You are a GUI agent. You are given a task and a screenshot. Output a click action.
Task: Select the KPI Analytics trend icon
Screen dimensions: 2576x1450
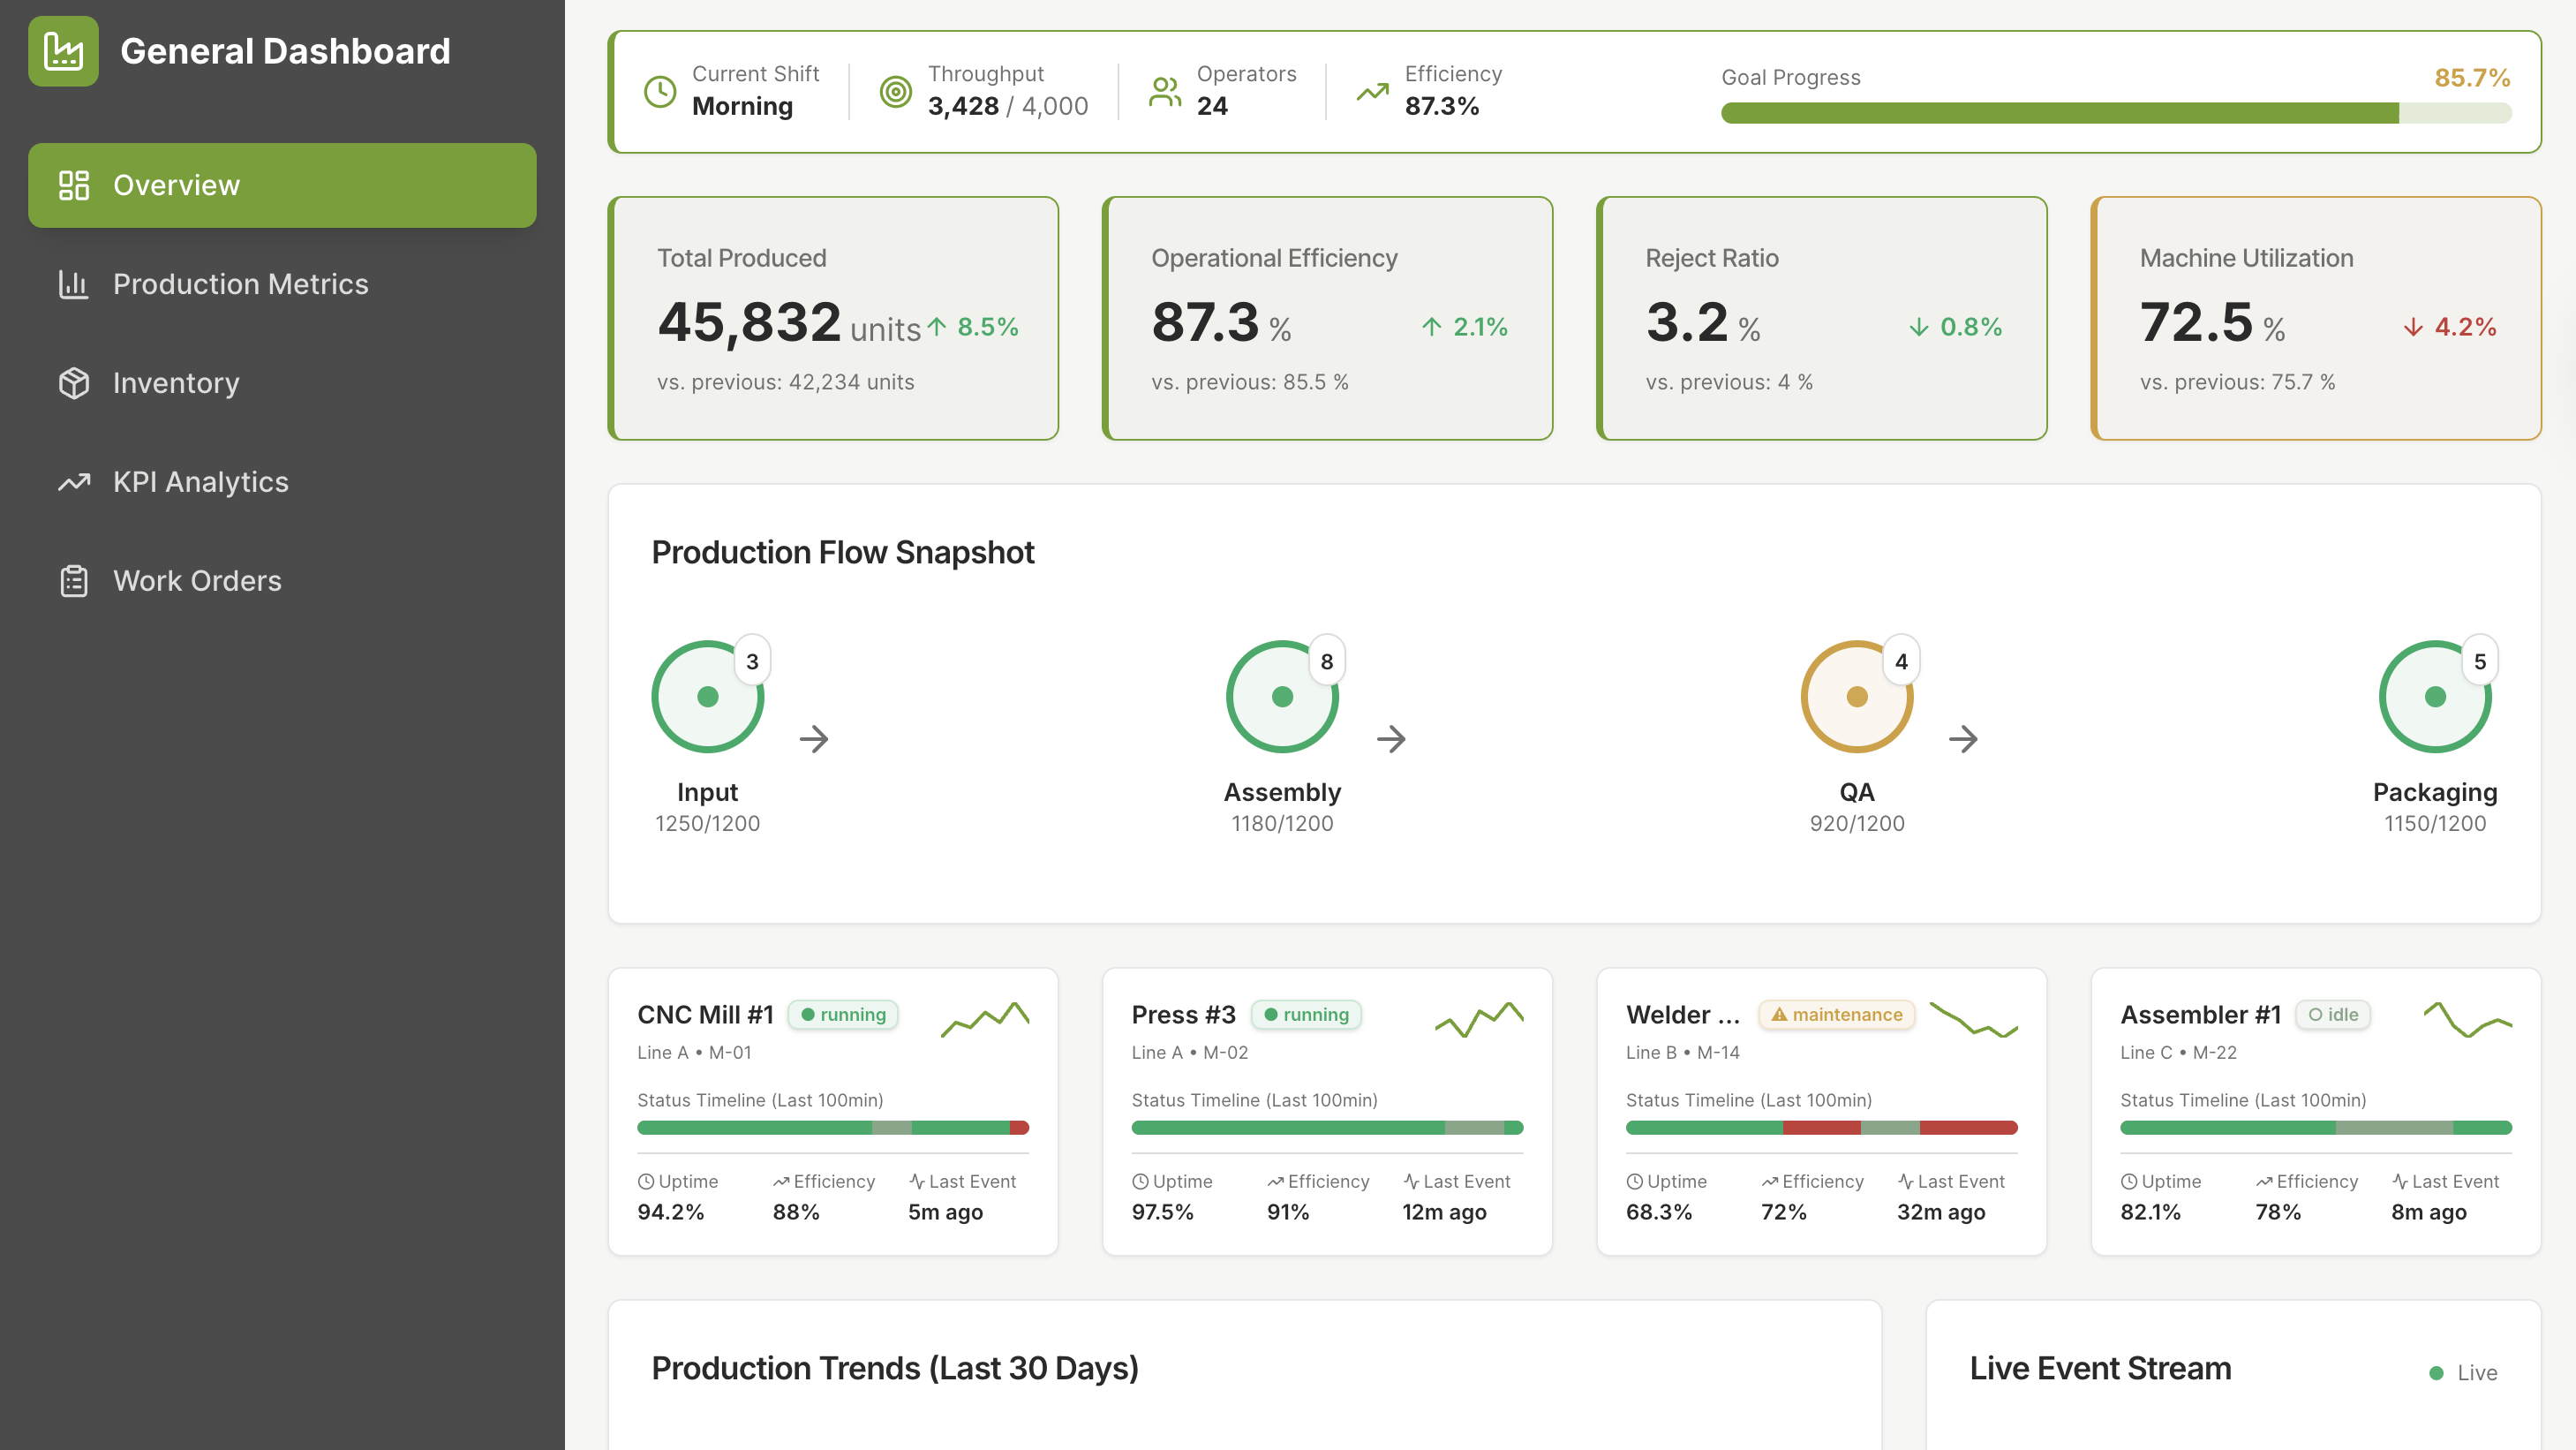(x=73, y=482)
